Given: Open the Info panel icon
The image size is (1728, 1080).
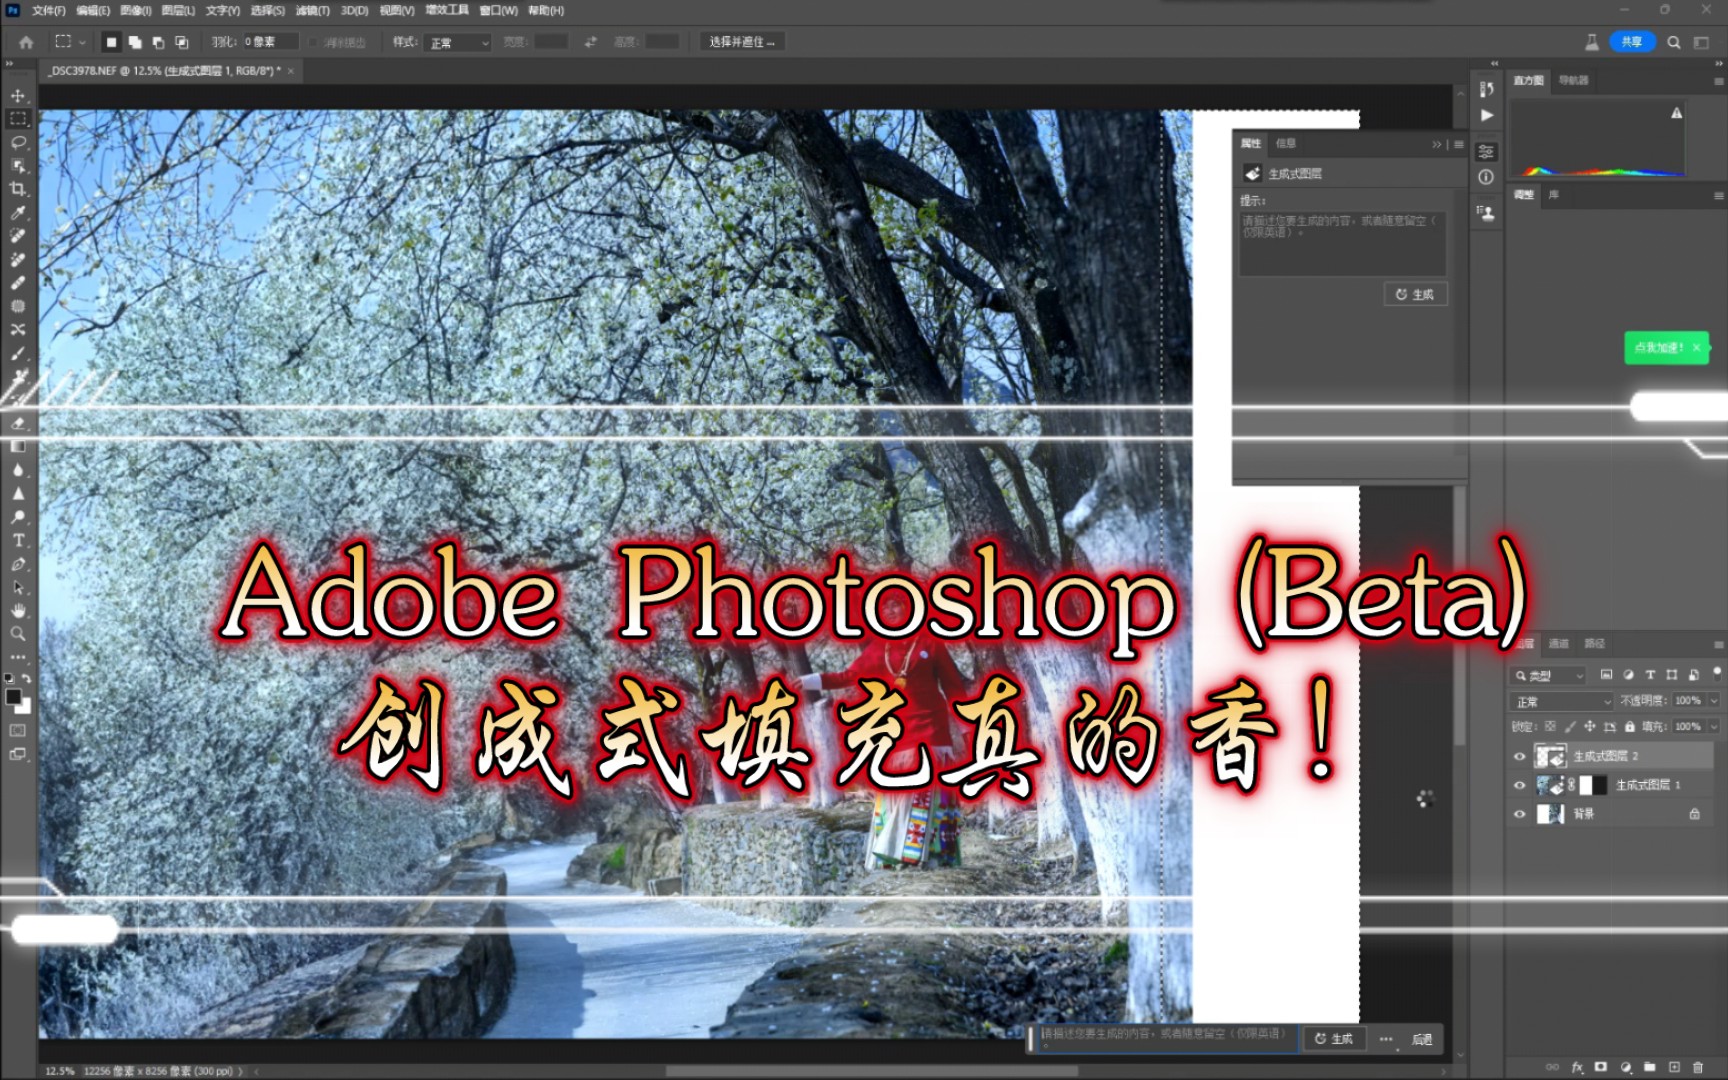Looking at the screenshot, I should point(1487,177).
